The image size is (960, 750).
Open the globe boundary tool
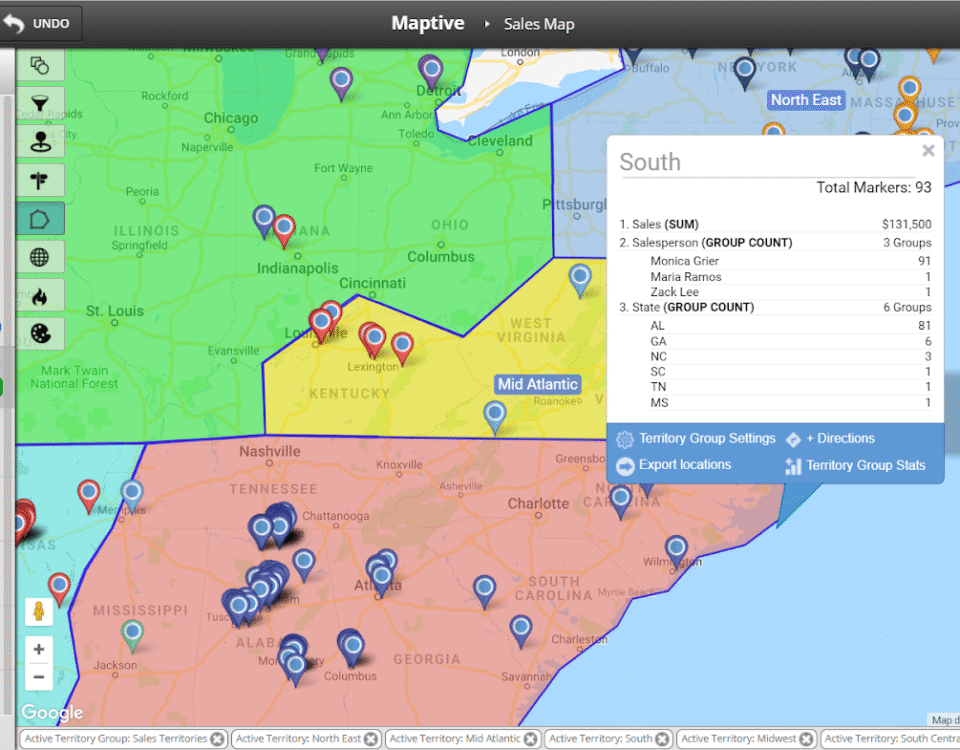click(40, 257)
